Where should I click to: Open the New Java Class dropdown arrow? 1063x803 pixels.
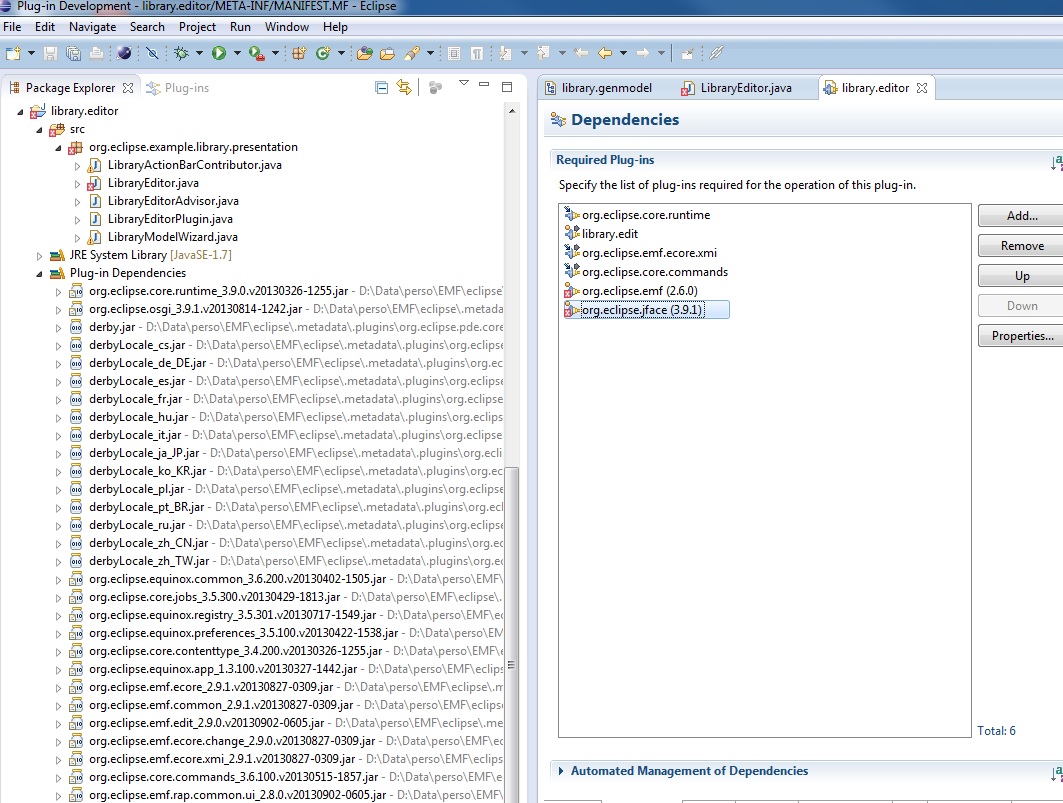[341, 53]
